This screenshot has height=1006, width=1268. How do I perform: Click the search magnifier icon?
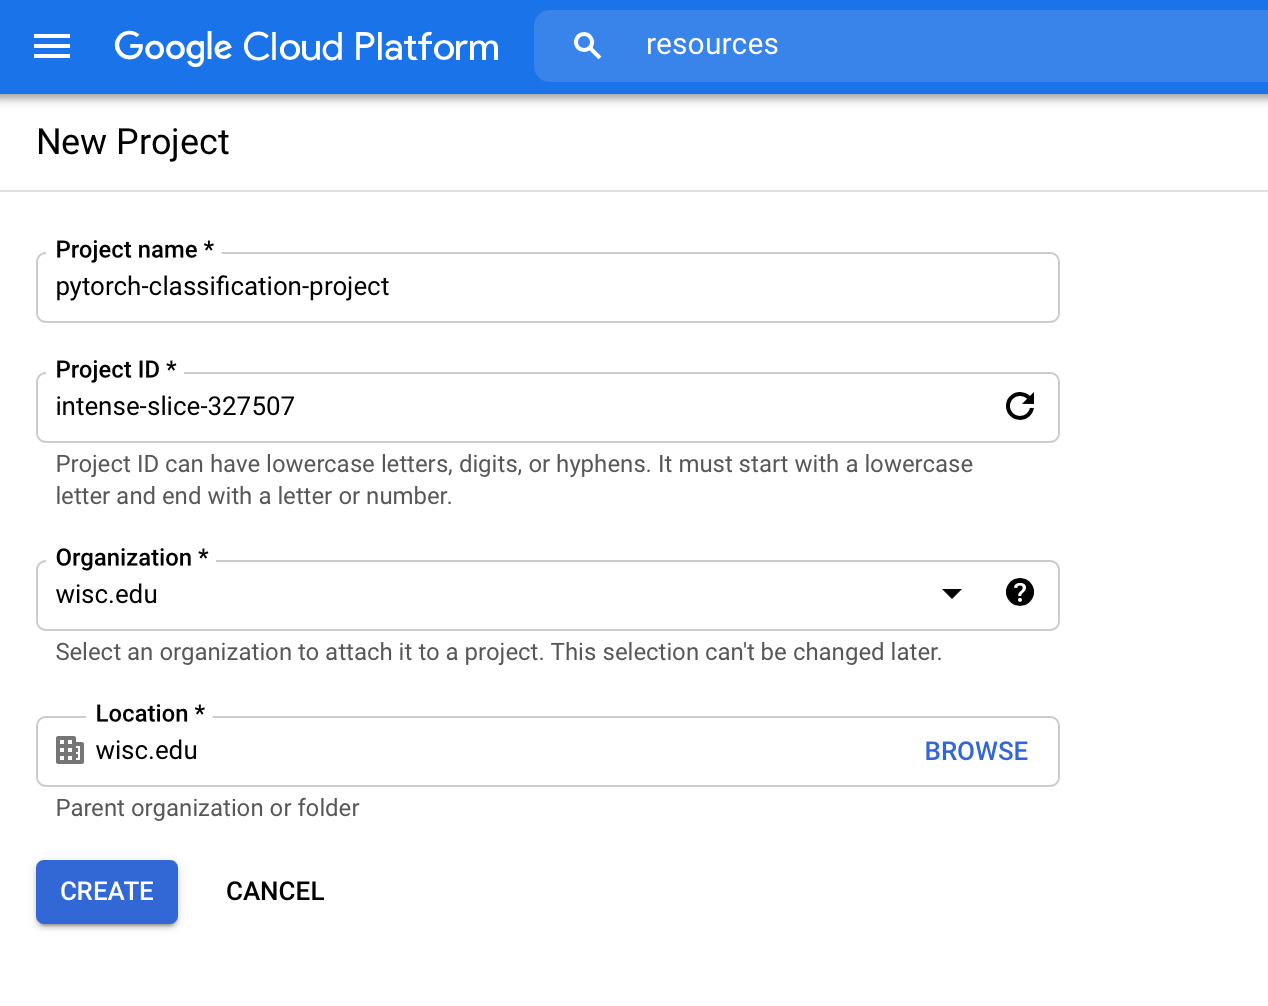coord(587,45)
